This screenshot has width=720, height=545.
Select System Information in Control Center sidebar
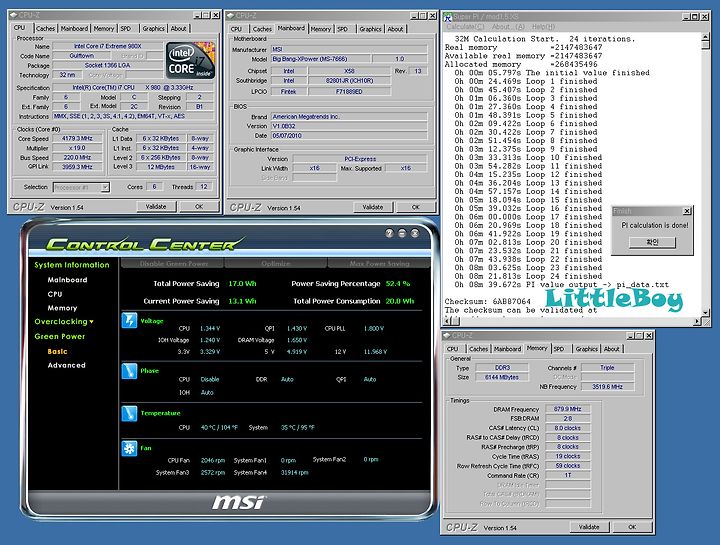[x=72, y=265]
